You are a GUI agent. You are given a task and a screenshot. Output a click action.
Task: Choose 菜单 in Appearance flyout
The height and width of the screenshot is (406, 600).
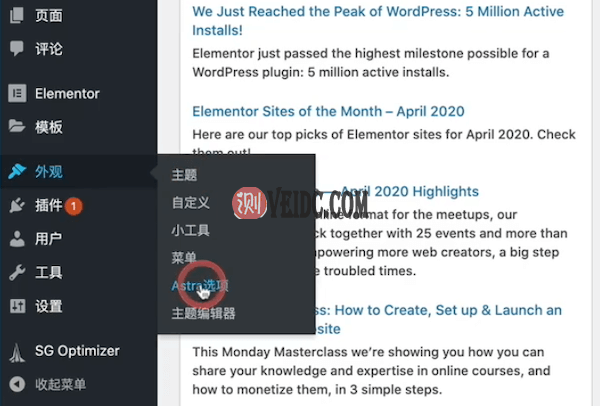[x=184, y=258]
